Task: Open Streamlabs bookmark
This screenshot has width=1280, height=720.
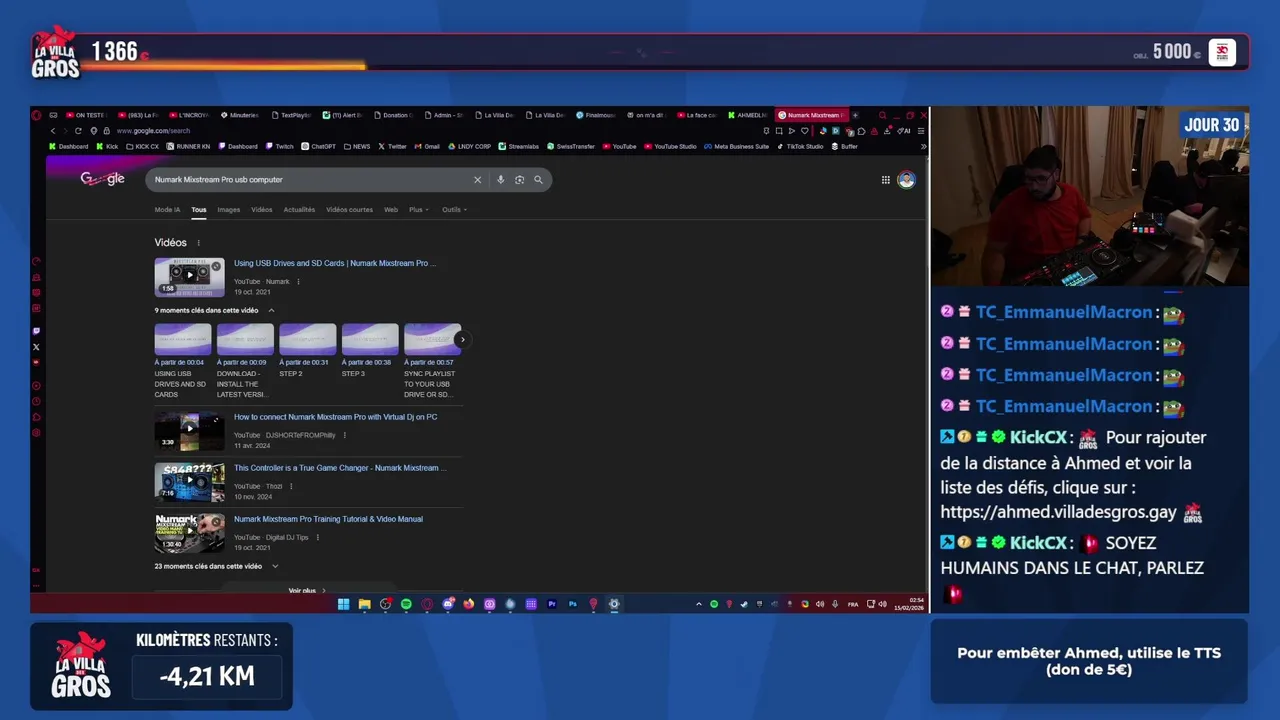Action: click(518, 147)
